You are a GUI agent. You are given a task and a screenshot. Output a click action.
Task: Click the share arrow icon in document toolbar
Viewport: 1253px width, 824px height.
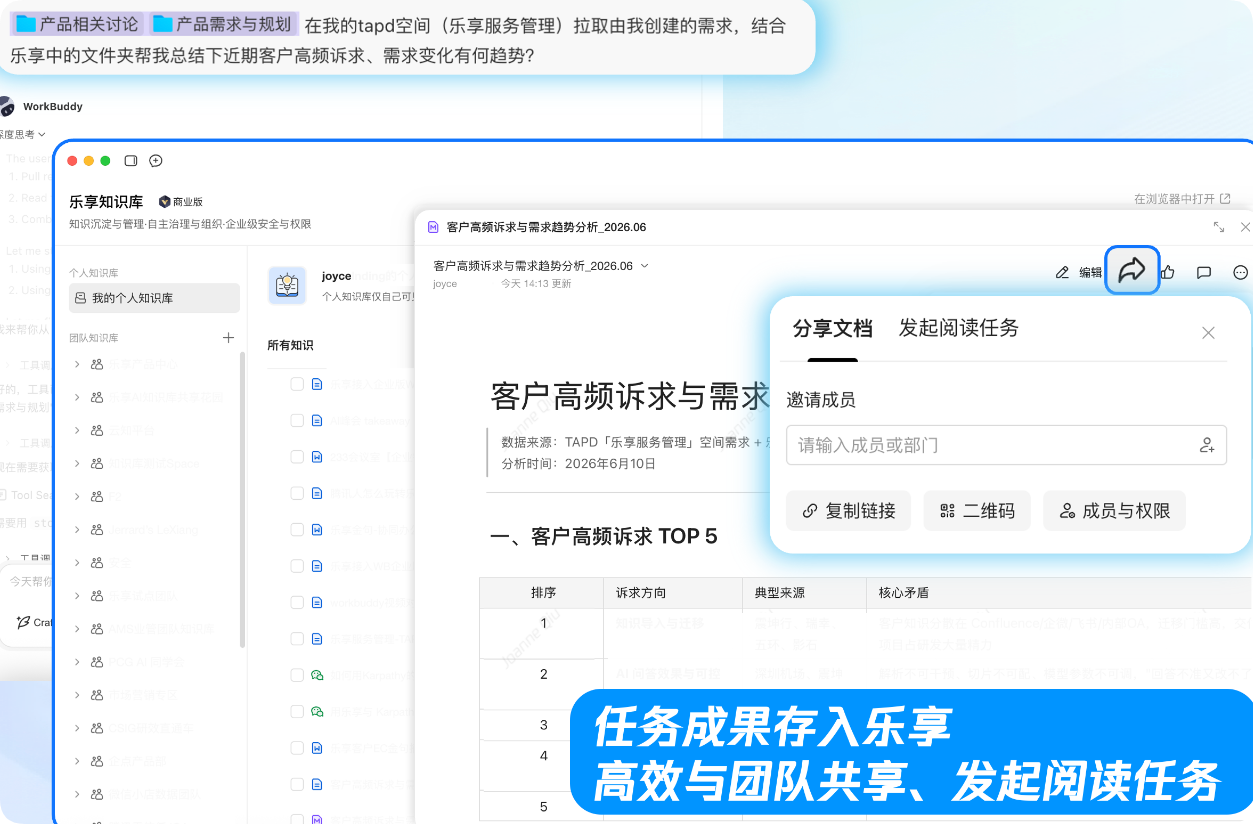1132,270
